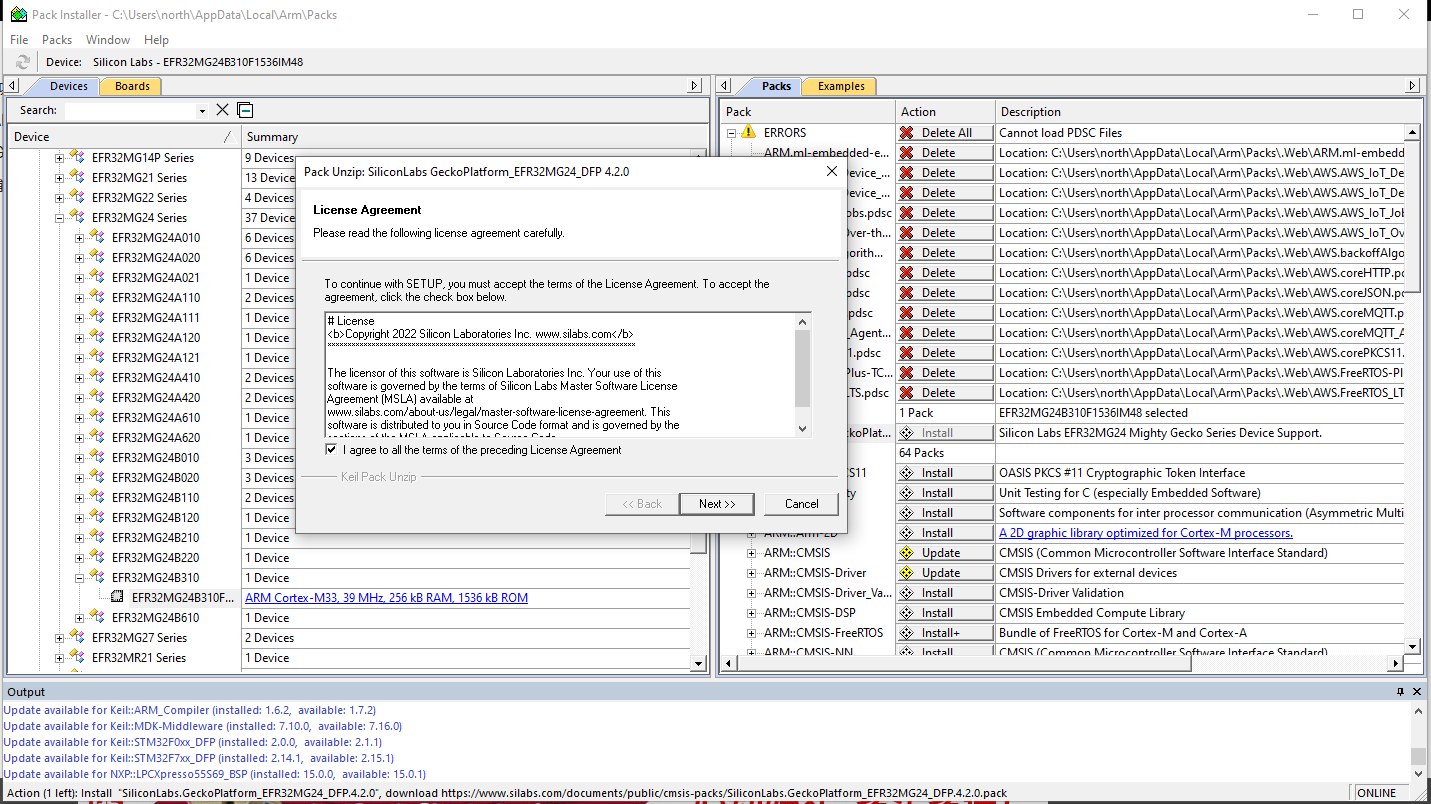The image size is (1431, 804).
Task: Open the File menu
Action: [x=19, y=40]
